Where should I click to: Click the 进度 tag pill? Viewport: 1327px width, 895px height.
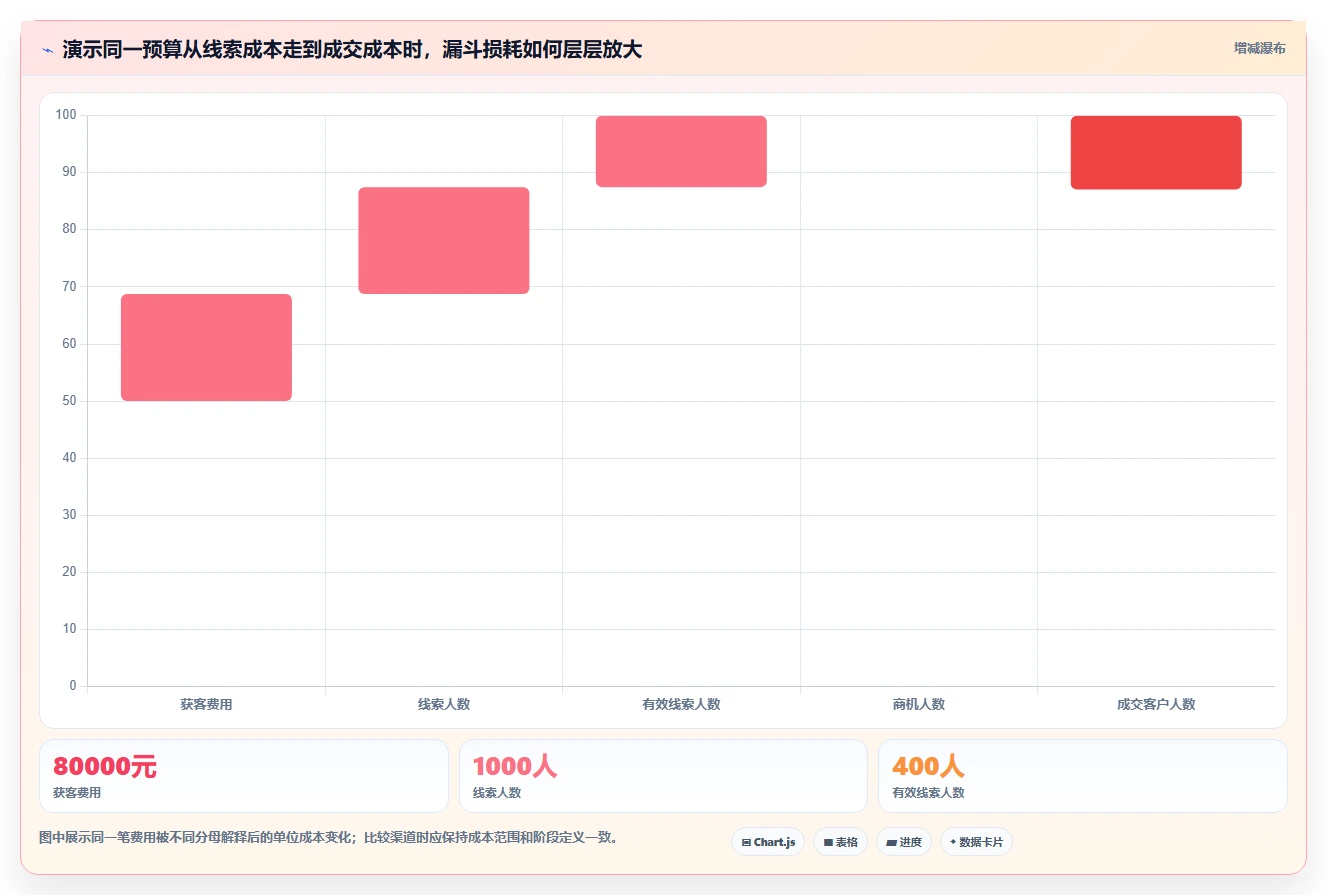tap(904, 842)
